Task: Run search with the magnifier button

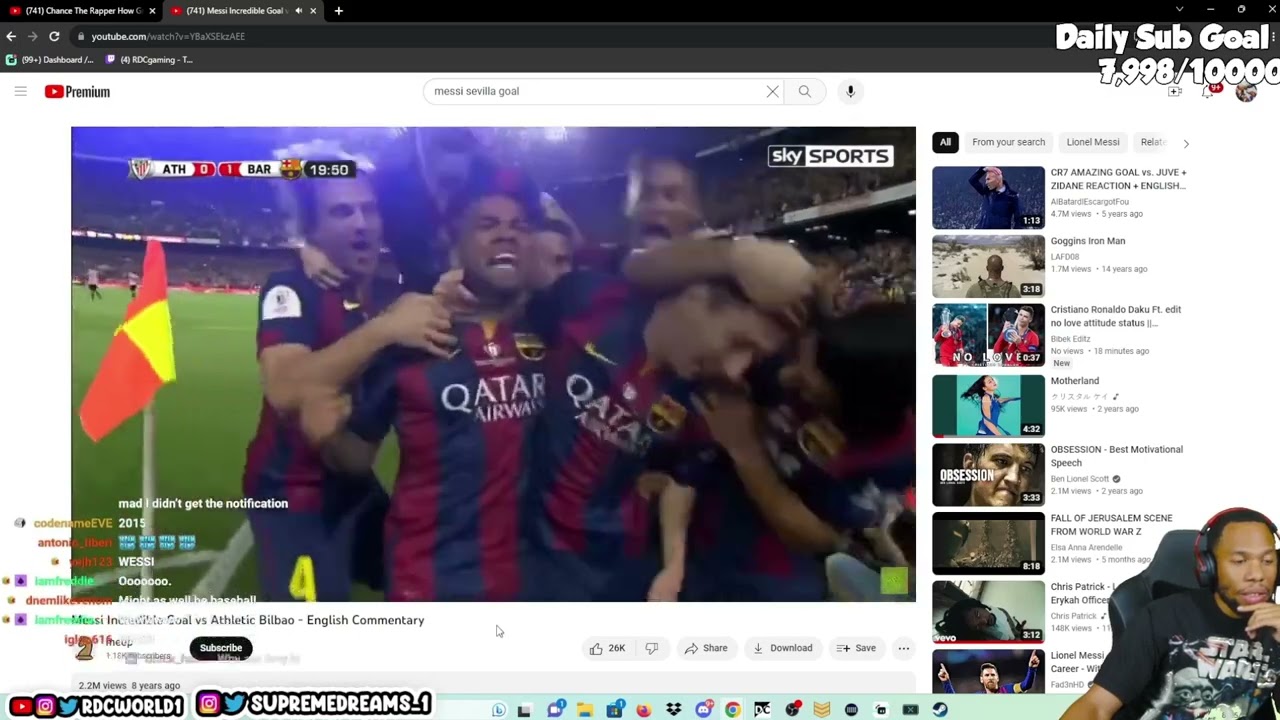Action: tap(805, 91)
